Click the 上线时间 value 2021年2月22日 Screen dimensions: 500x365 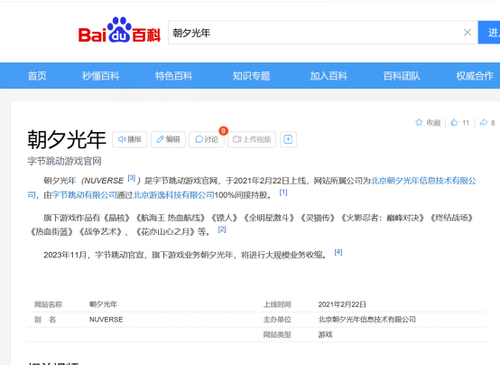(342, 304)
